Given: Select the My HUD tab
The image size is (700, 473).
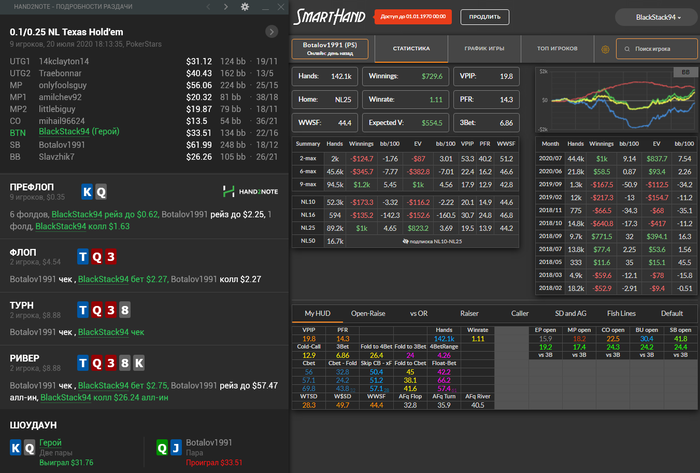Looking at the screenshot, I should [317, 313].
